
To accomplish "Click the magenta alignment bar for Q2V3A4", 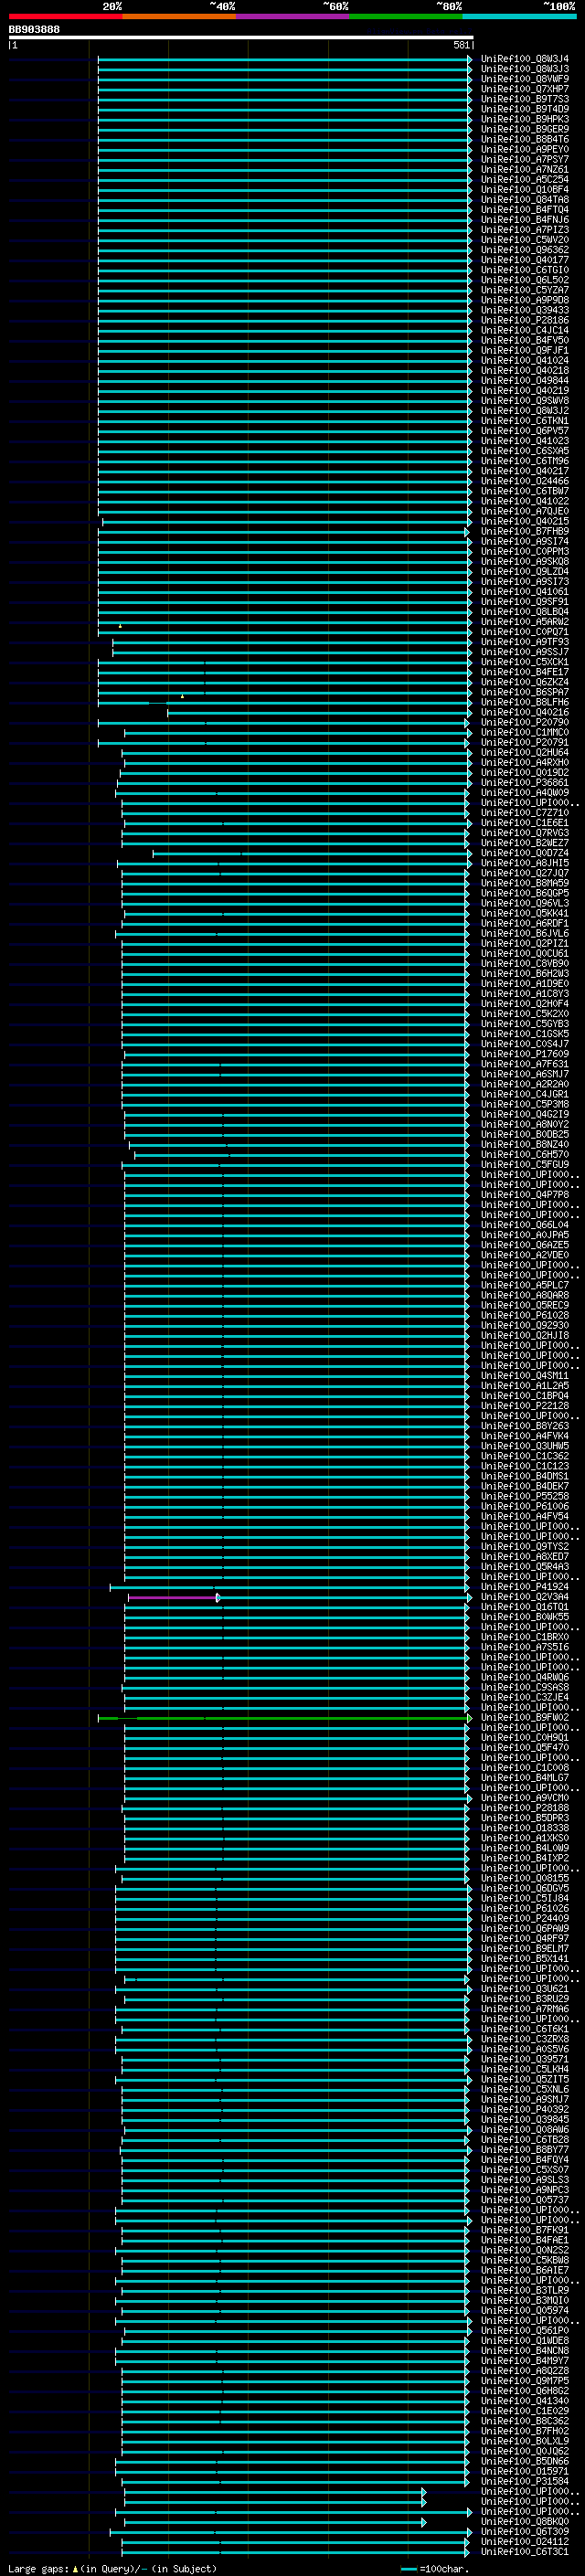I will pyautogui.click(x=173, y=1597).
